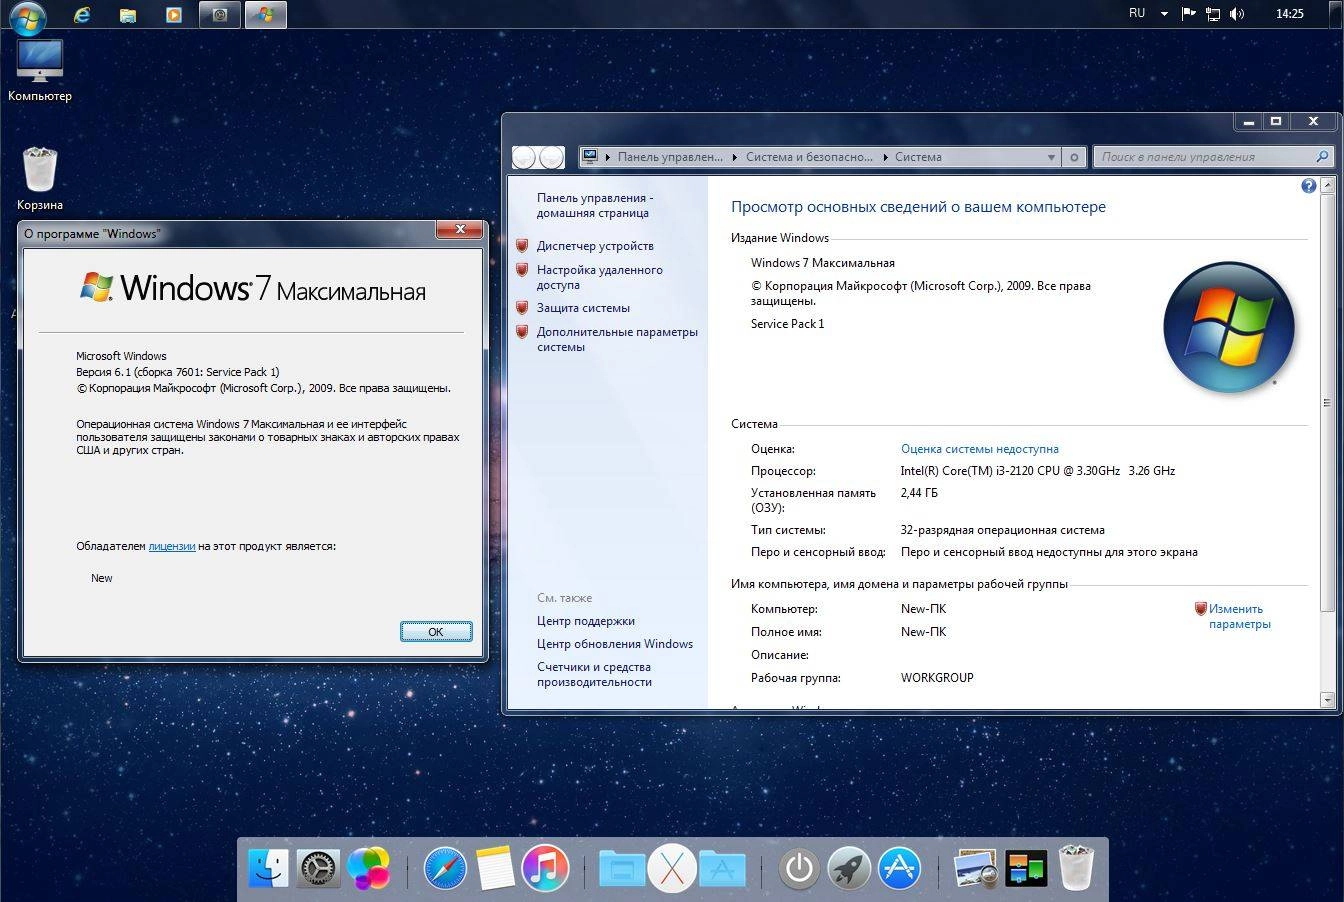Open Windows Media Player taskbar icon

tap(174, 15)
